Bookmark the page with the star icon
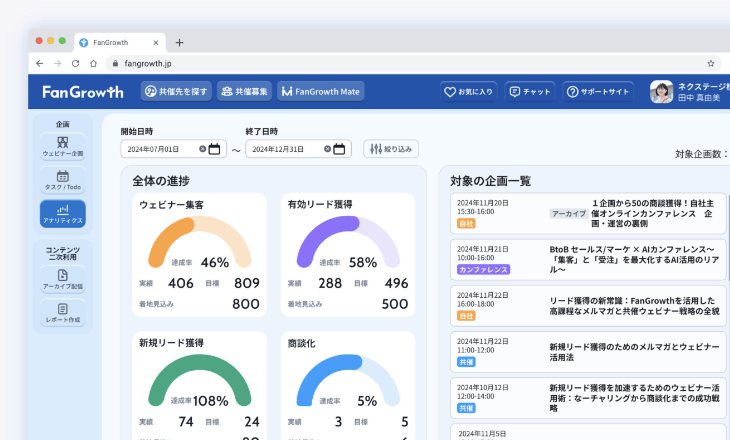730x440 pixels. point(710,63)
